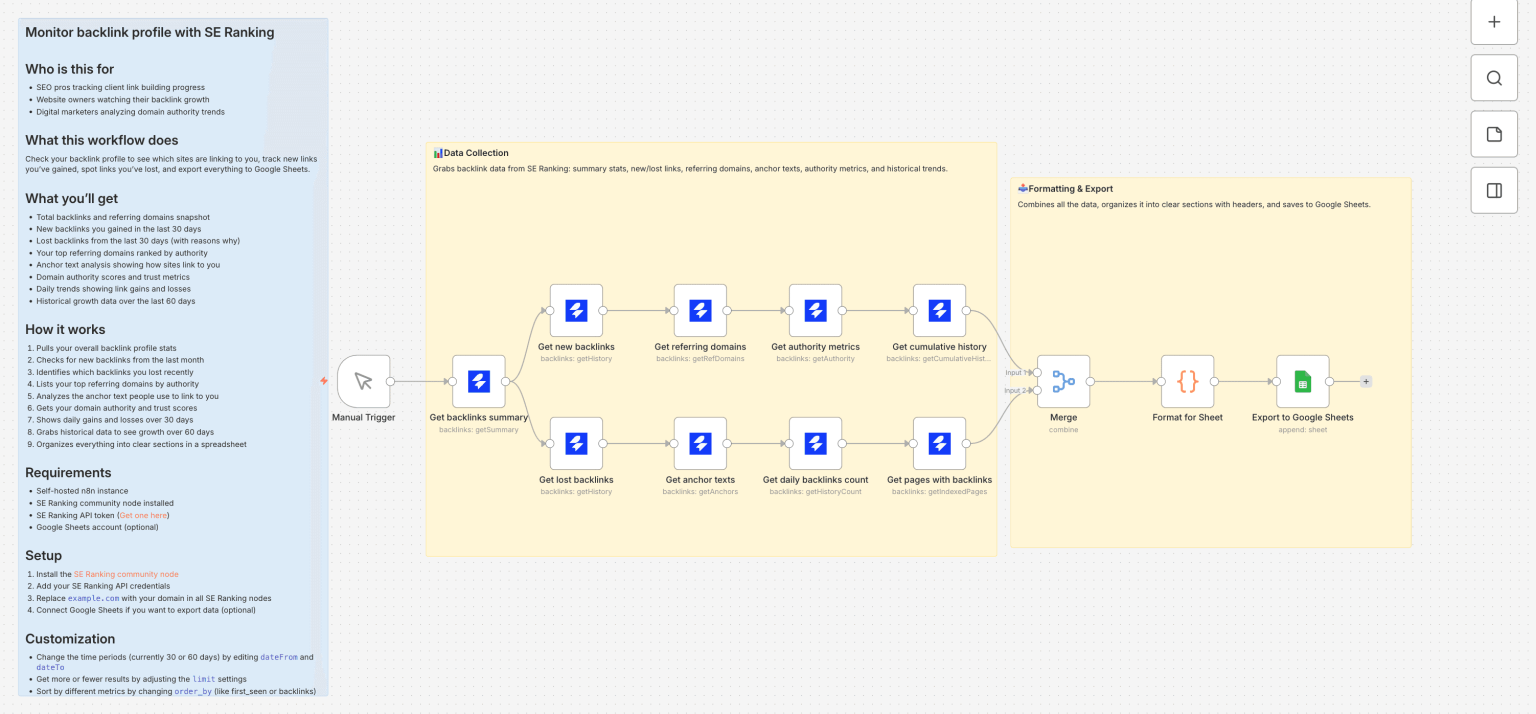Click the 'Who is this for' heading

point(70,69)
